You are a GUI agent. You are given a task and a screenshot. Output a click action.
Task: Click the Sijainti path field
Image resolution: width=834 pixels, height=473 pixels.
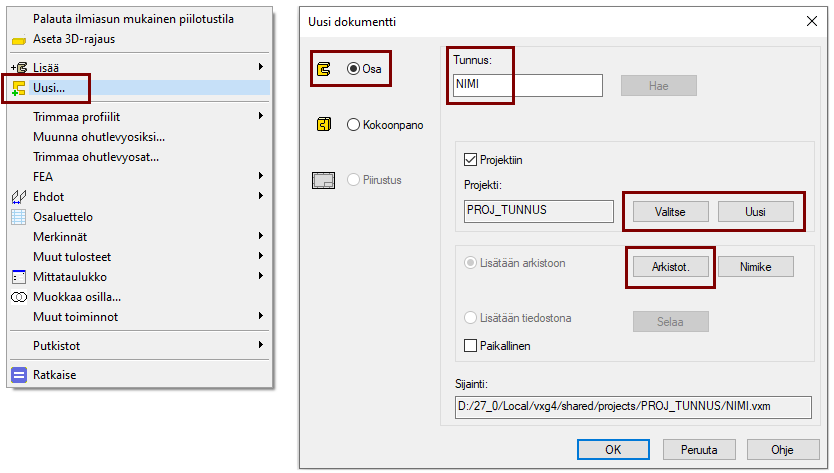[x=633, y=407]
